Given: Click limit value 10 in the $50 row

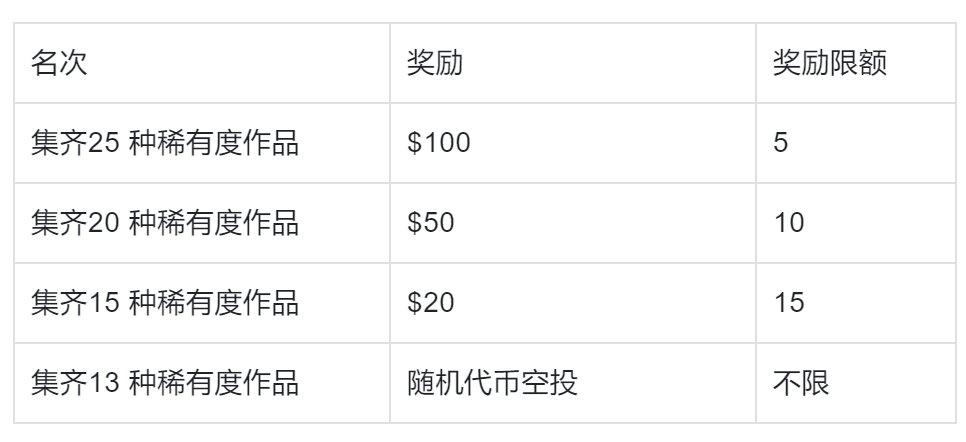Looking at the screenshot, I should click(x=789, y=223).
